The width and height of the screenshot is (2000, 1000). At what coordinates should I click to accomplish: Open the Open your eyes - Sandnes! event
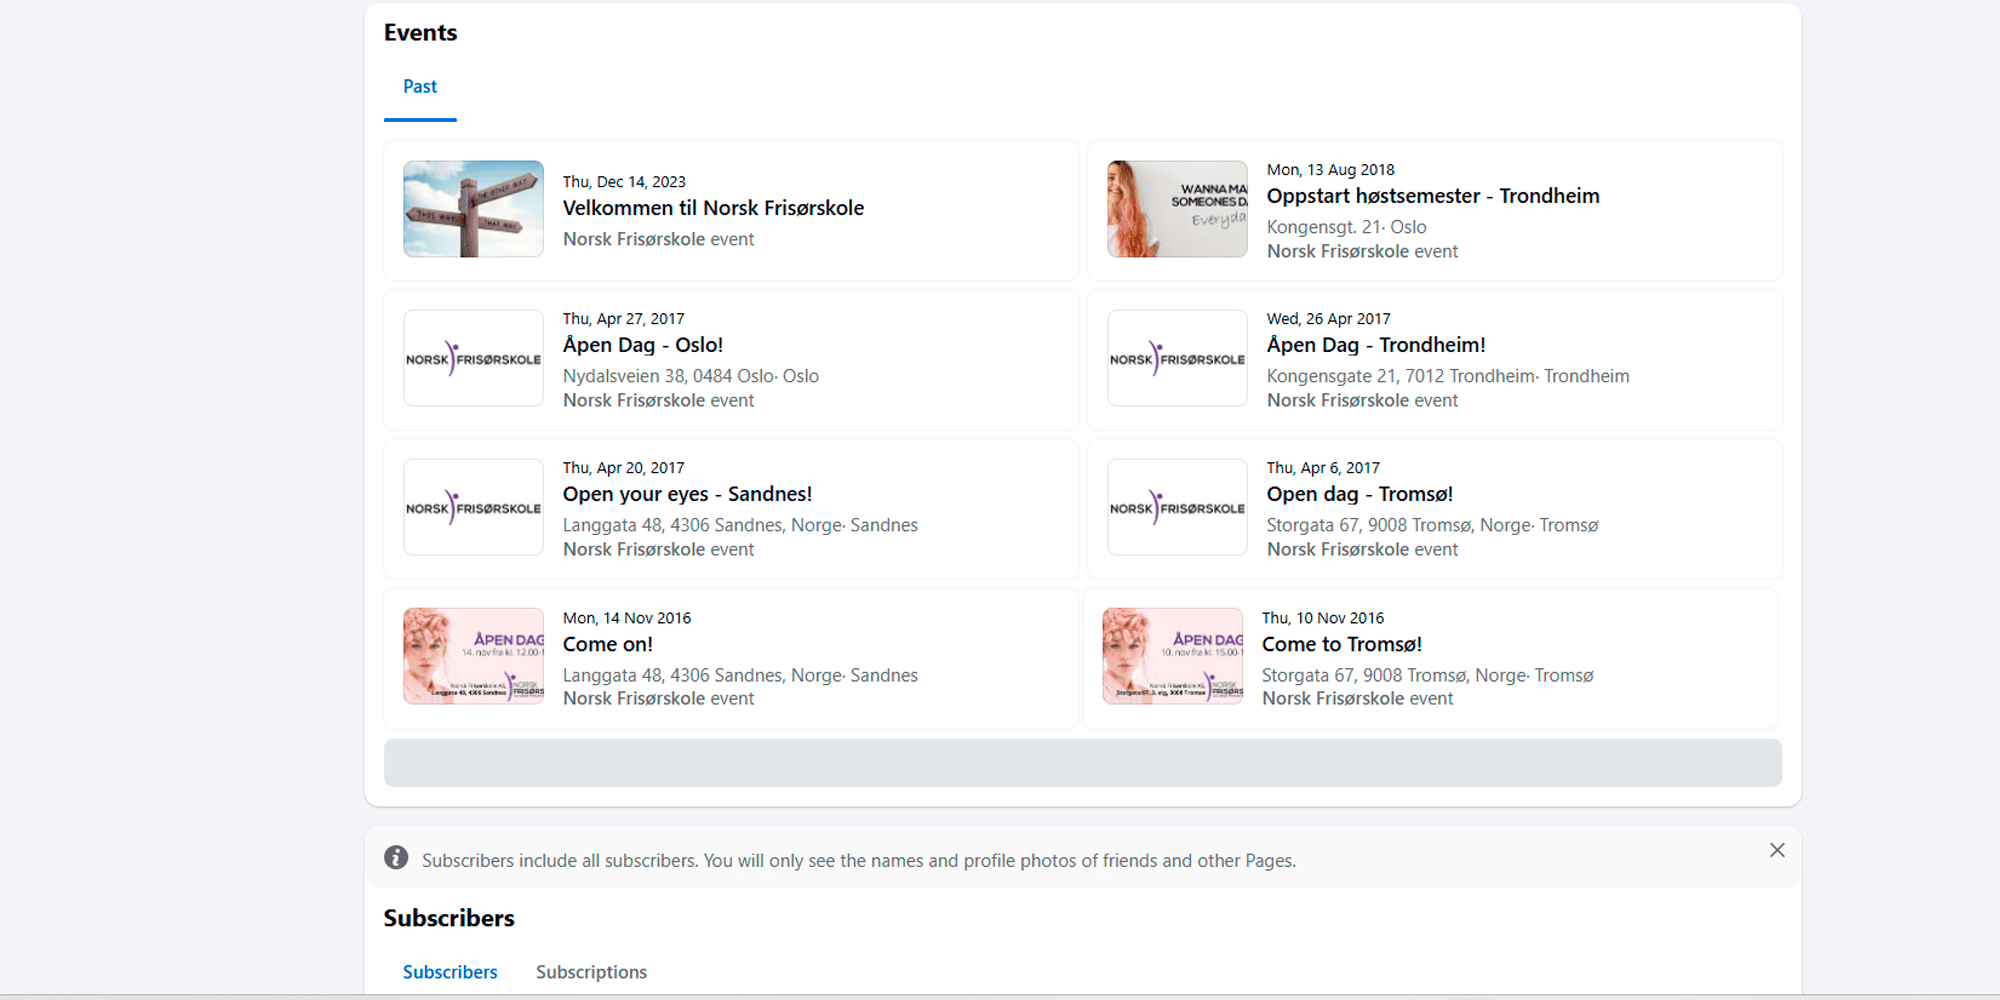click(x=687, y=494)
